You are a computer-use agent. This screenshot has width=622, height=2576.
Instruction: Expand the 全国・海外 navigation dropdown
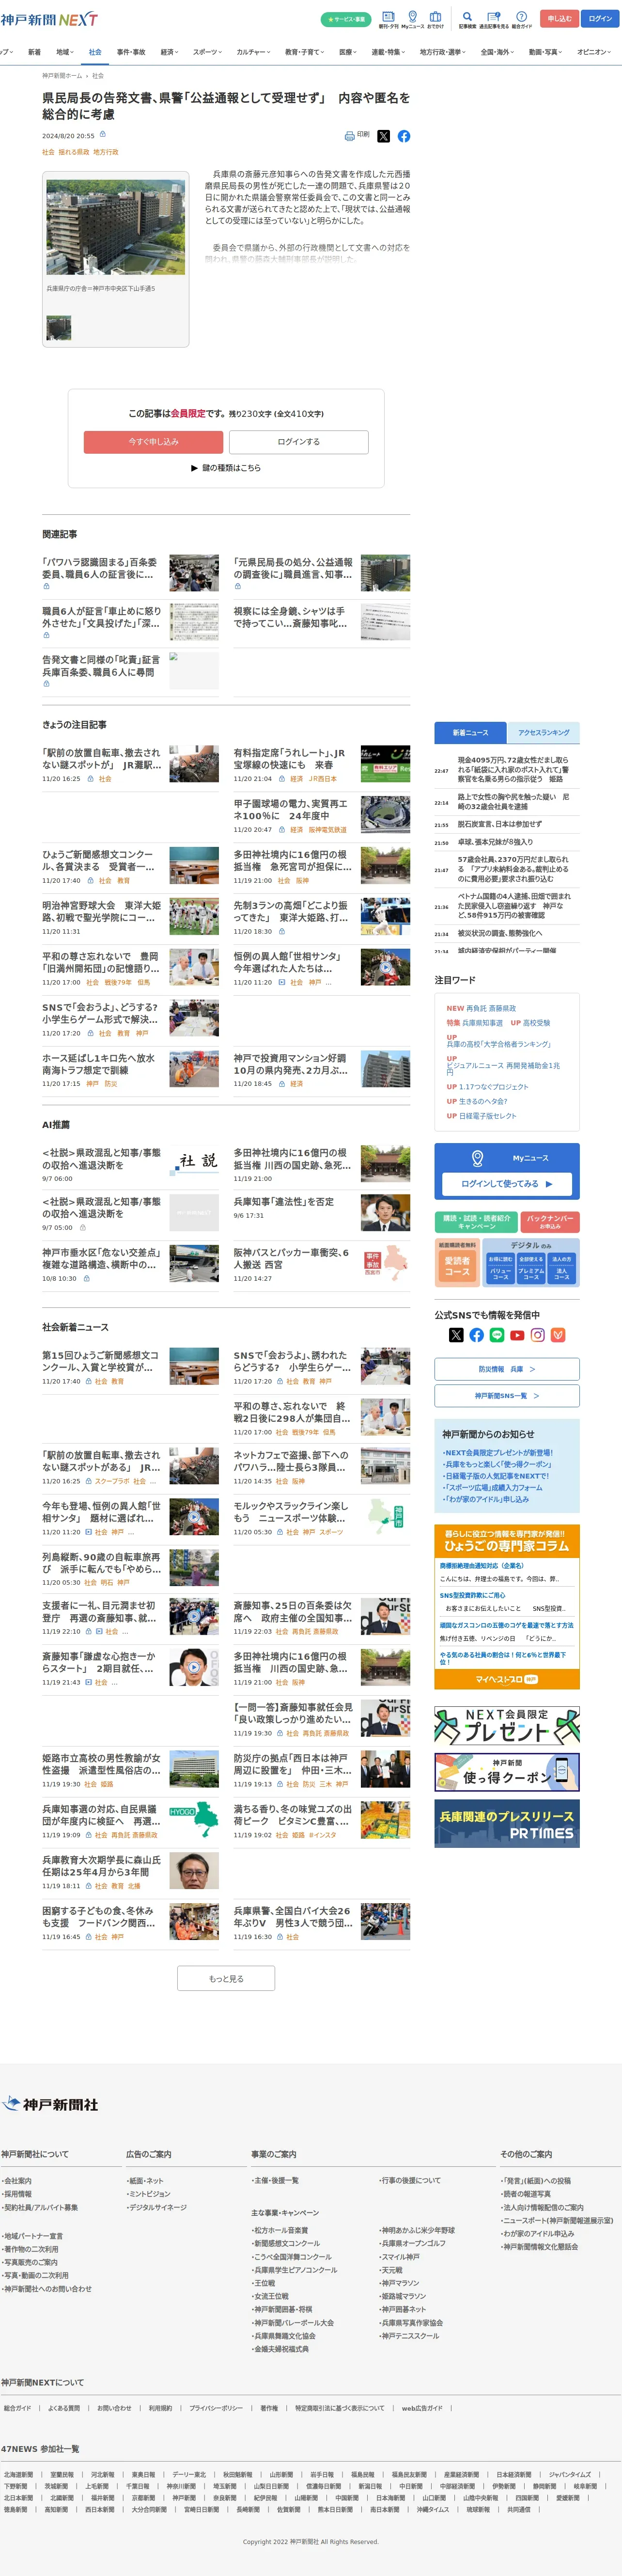[499, 52]
